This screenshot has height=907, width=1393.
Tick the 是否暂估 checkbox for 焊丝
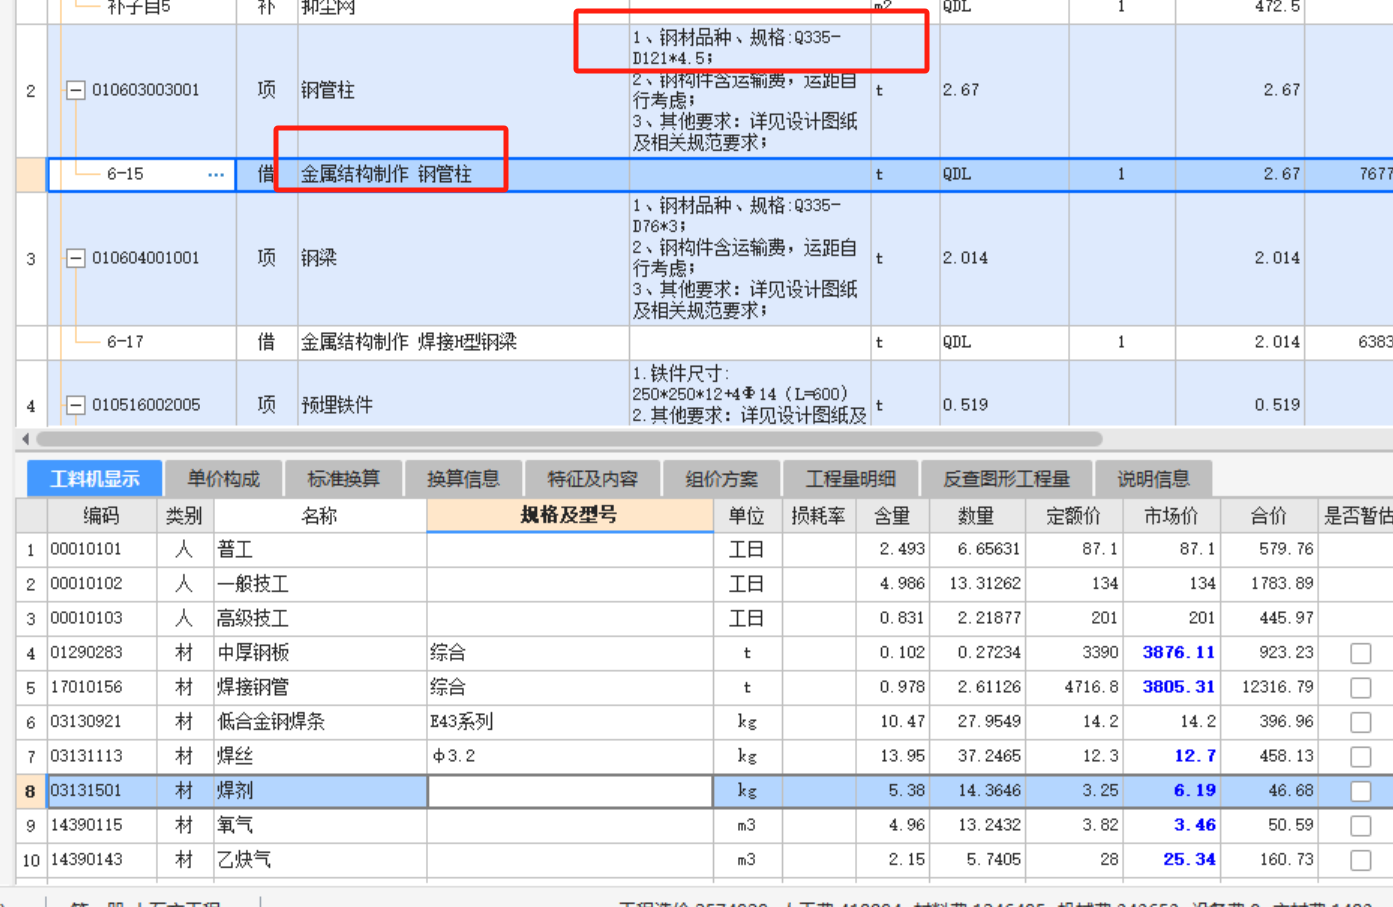1360,757
